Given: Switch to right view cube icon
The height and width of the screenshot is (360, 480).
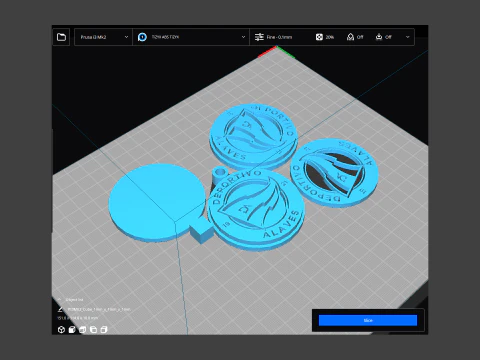Looking at the screenshot, I should click(104, 330).
